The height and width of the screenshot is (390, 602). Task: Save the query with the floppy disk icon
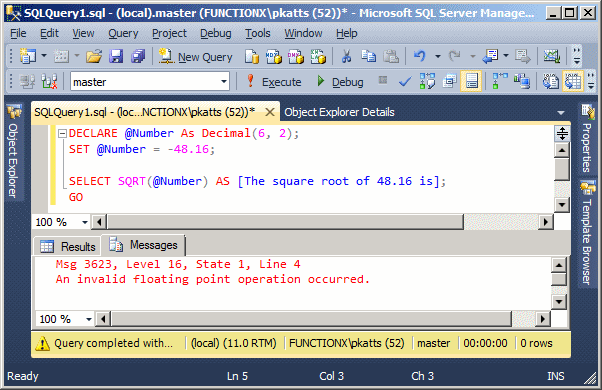click(x=116, y=56)
